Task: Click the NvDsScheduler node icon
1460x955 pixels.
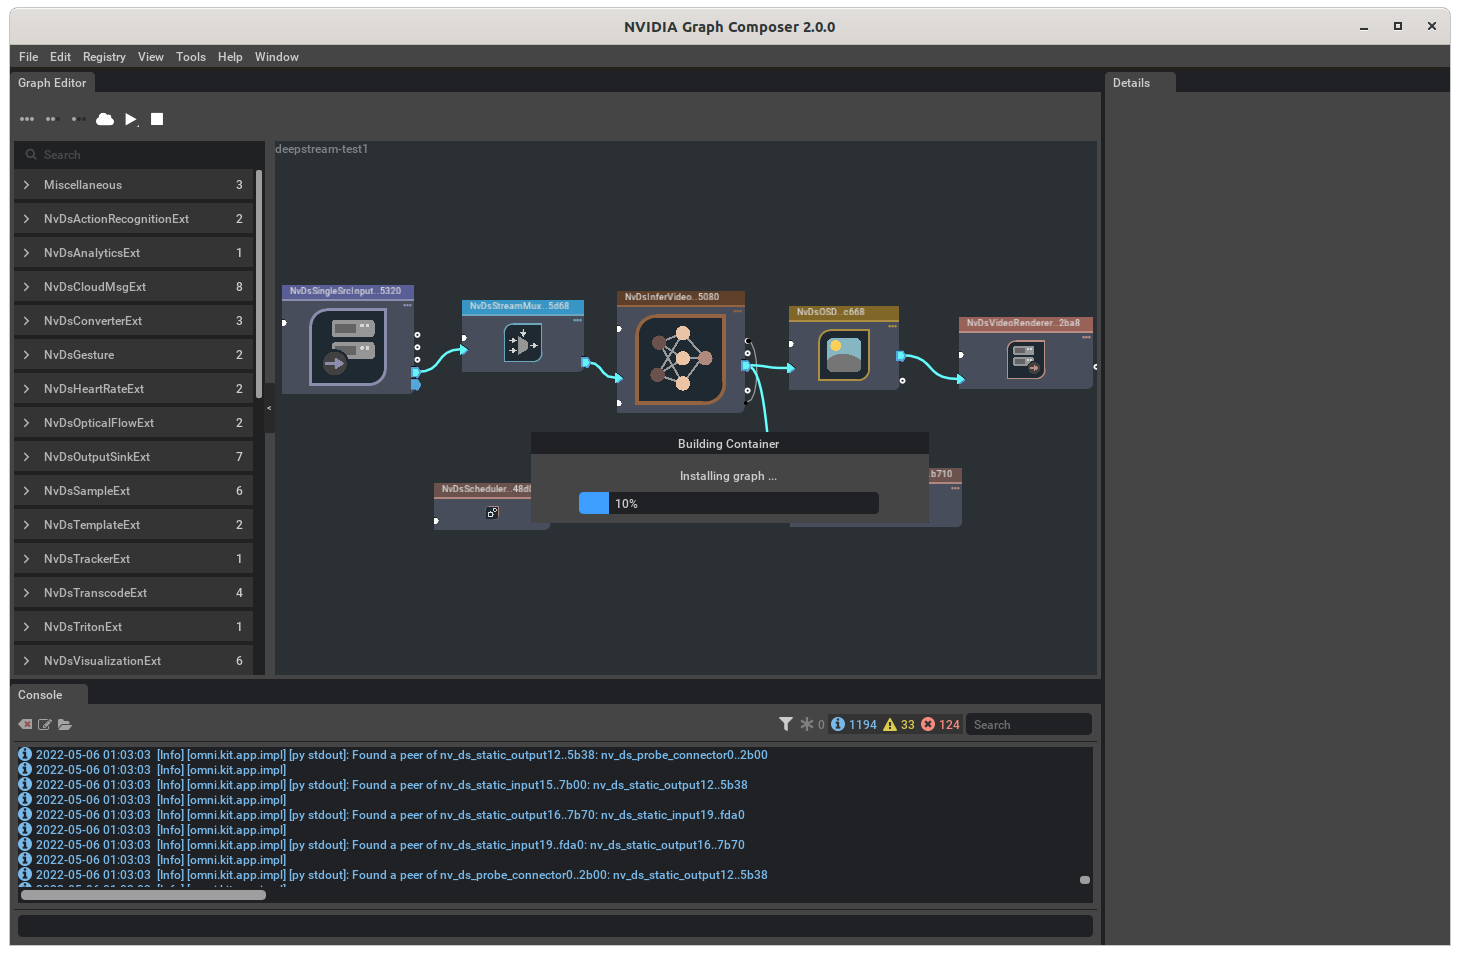Action: pos(492,512)
